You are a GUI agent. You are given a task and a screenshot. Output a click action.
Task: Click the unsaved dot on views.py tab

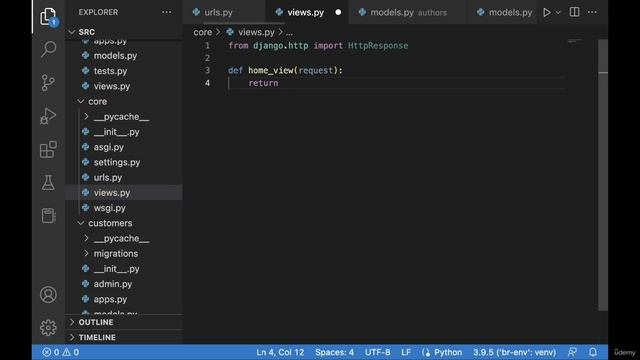coord(338,12)
